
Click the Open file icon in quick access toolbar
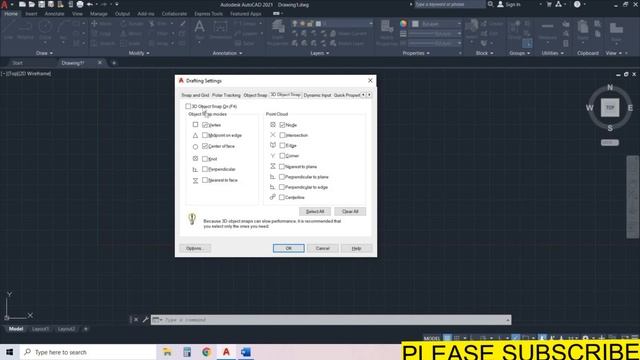click(31, 4)
